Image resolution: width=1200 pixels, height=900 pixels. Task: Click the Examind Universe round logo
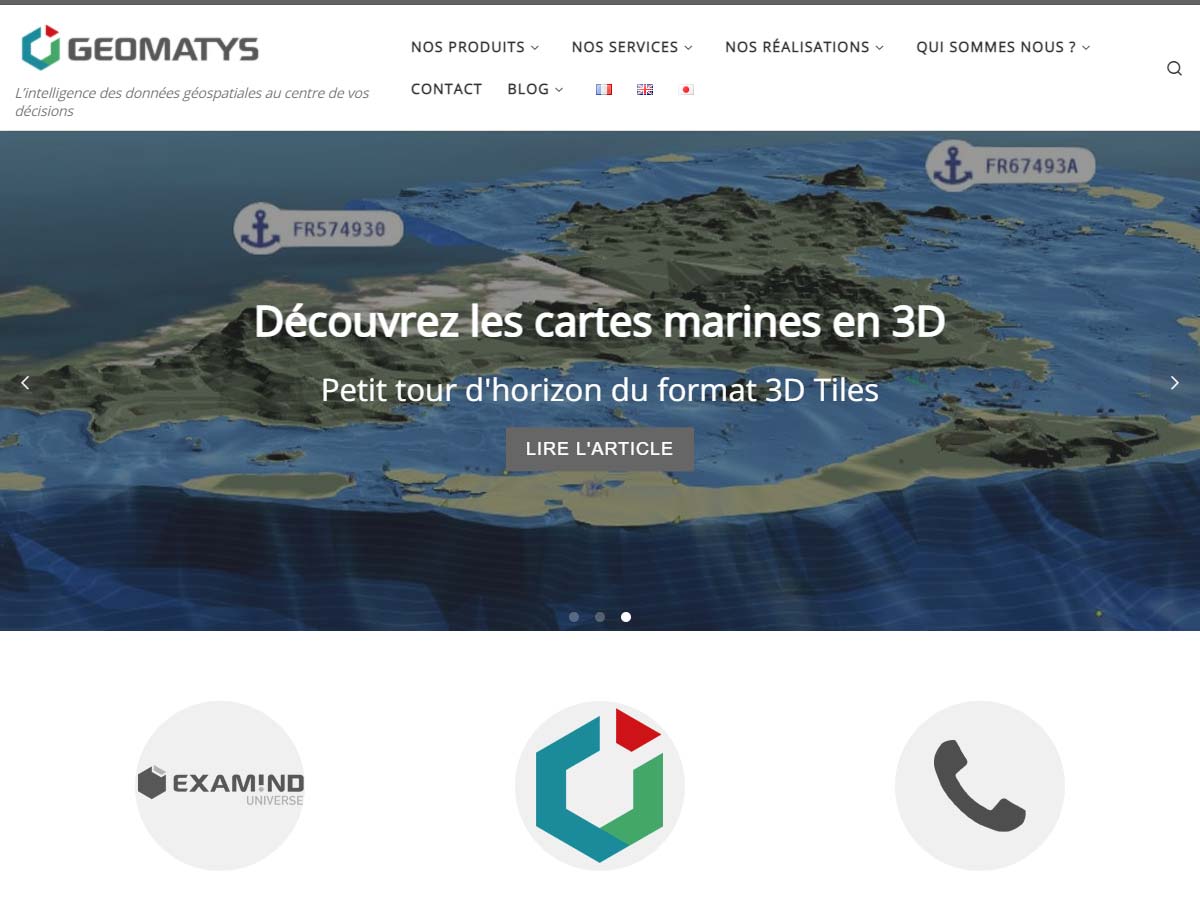tap(220, 785)
